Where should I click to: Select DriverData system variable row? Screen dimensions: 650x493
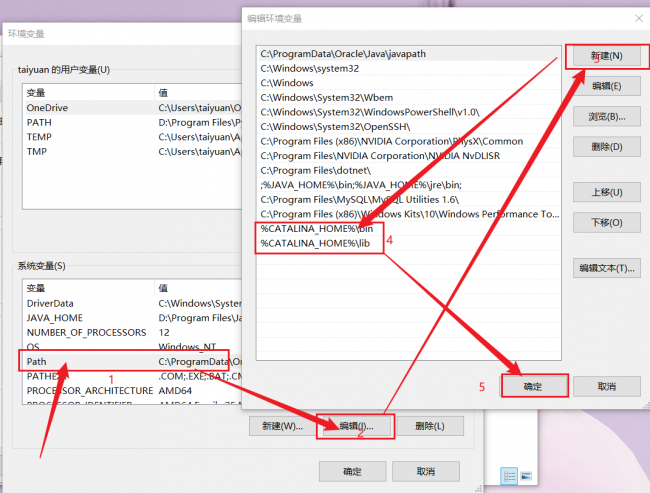133,304
